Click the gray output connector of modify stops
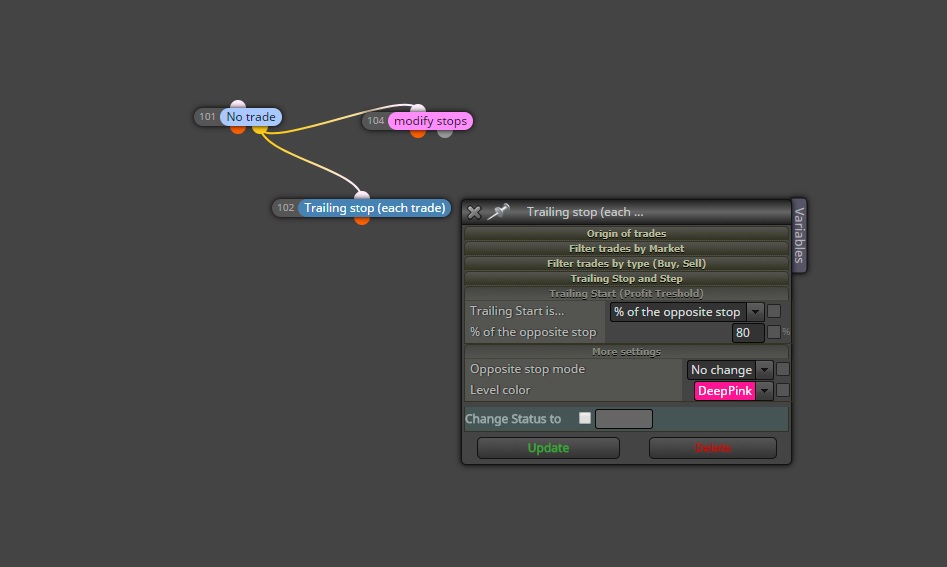The width and height of the screenshot is (947, 567). coord(445,133)
